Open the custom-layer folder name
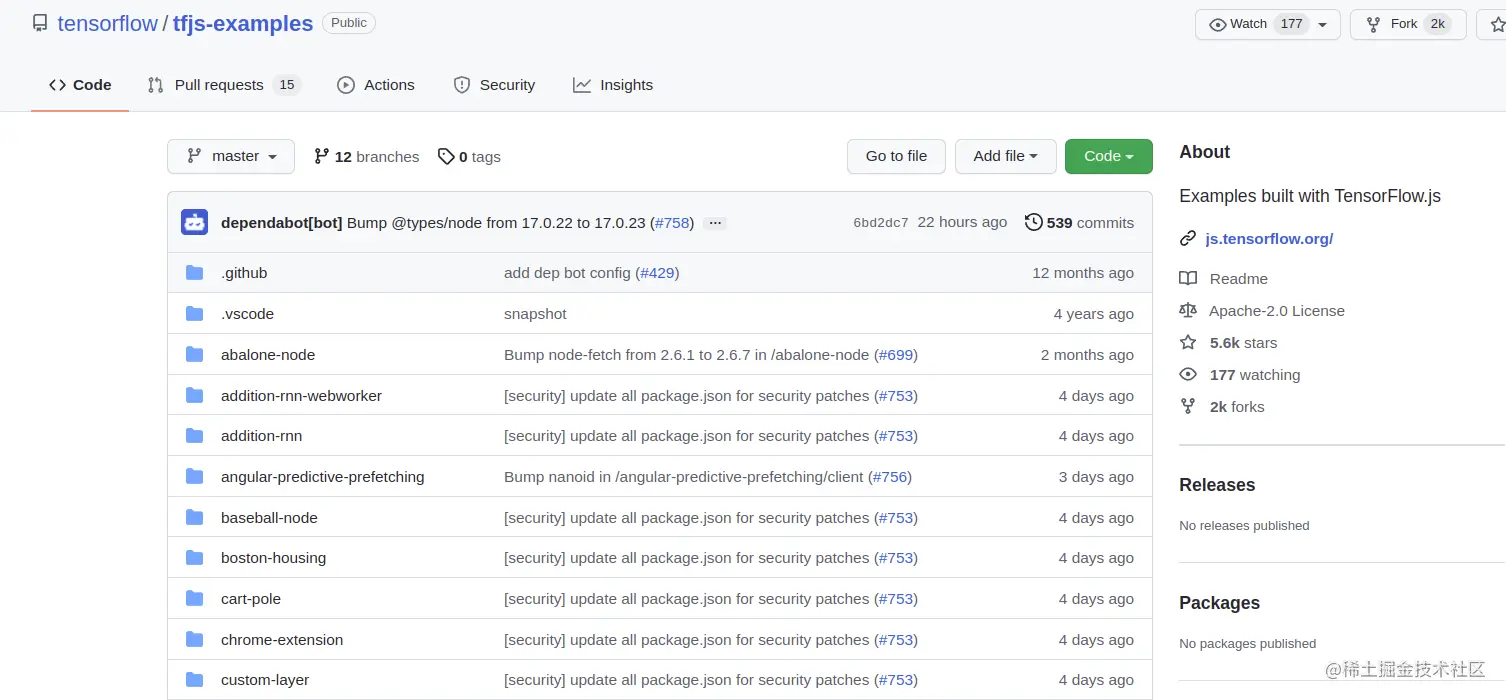 pos(265,680)
